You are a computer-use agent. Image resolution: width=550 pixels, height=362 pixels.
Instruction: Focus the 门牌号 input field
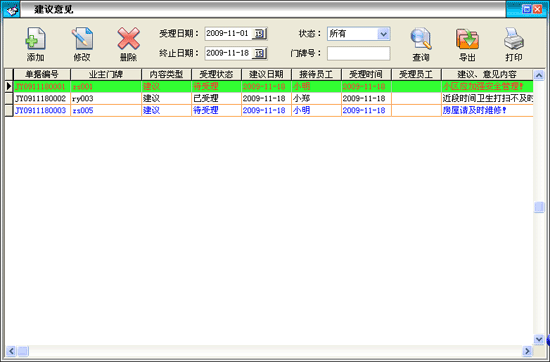[x=358, y=53]
